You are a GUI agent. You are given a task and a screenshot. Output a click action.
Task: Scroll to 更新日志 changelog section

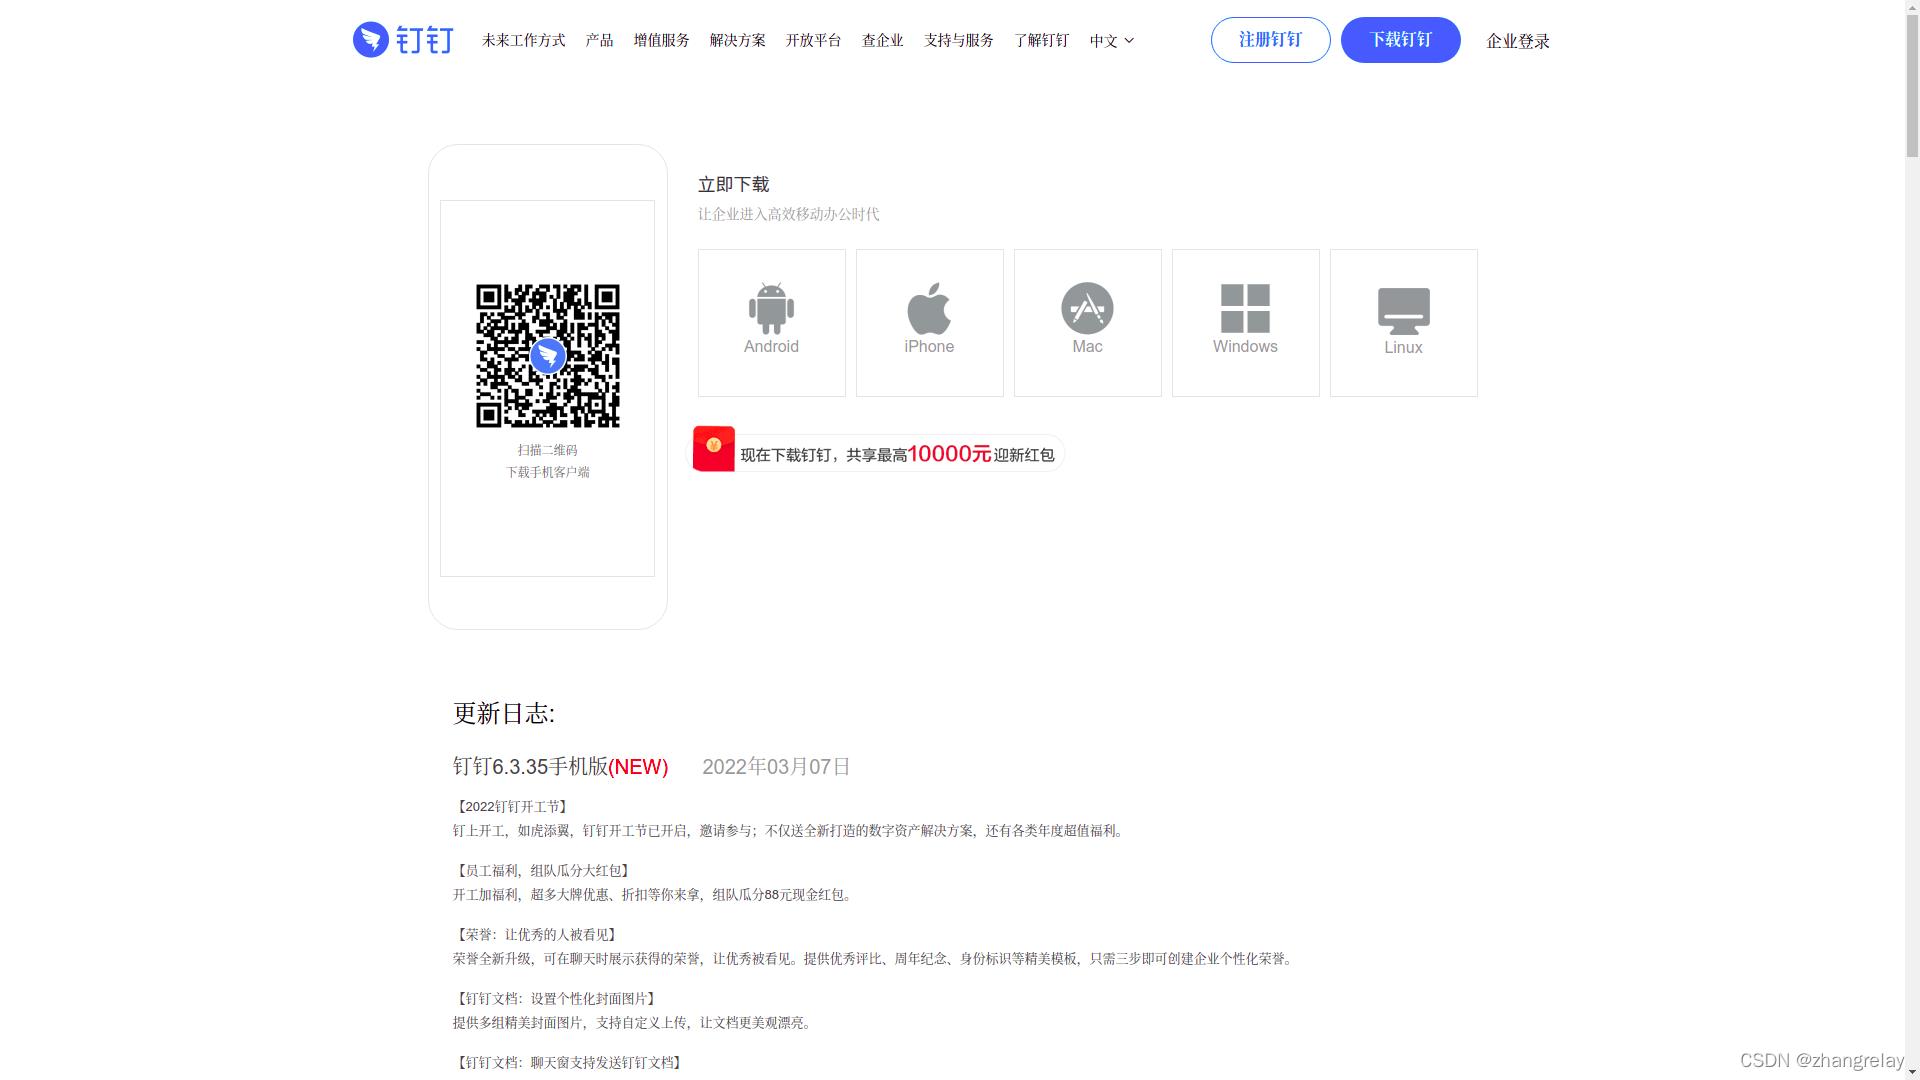[505, 713]
